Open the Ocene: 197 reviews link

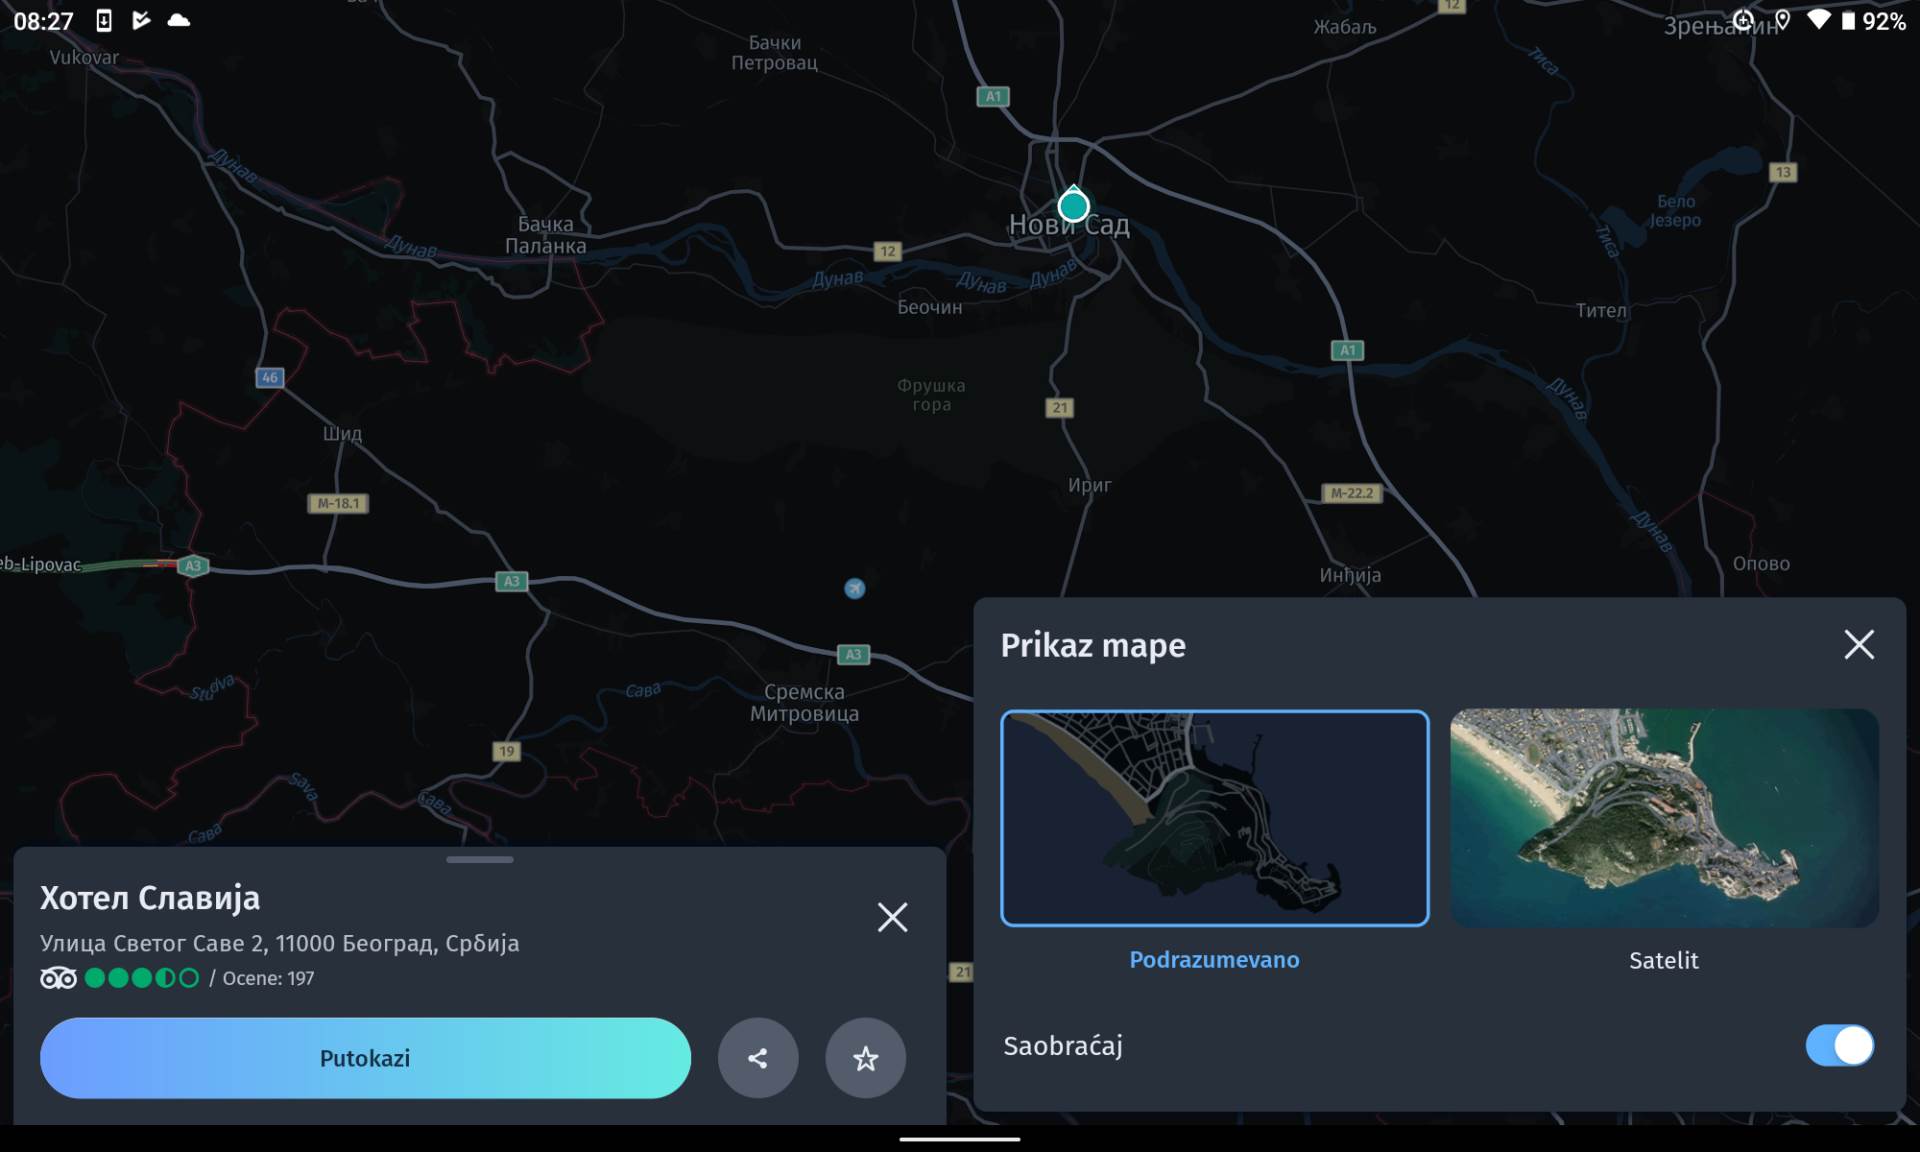(268, 978)
